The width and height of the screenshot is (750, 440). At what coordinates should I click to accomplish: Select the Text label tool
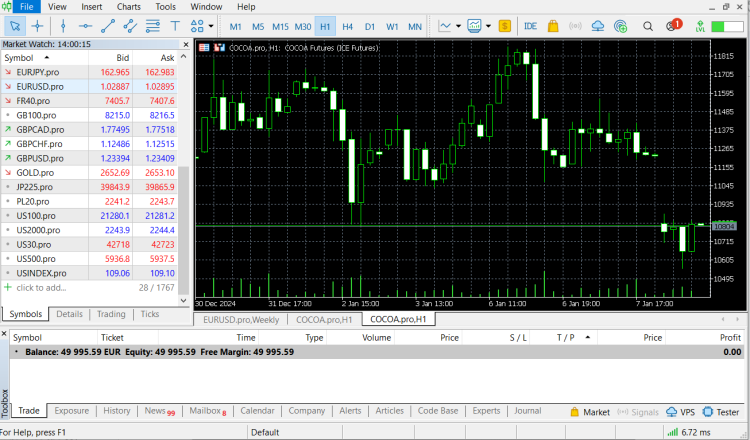click(x=176, y=26)
